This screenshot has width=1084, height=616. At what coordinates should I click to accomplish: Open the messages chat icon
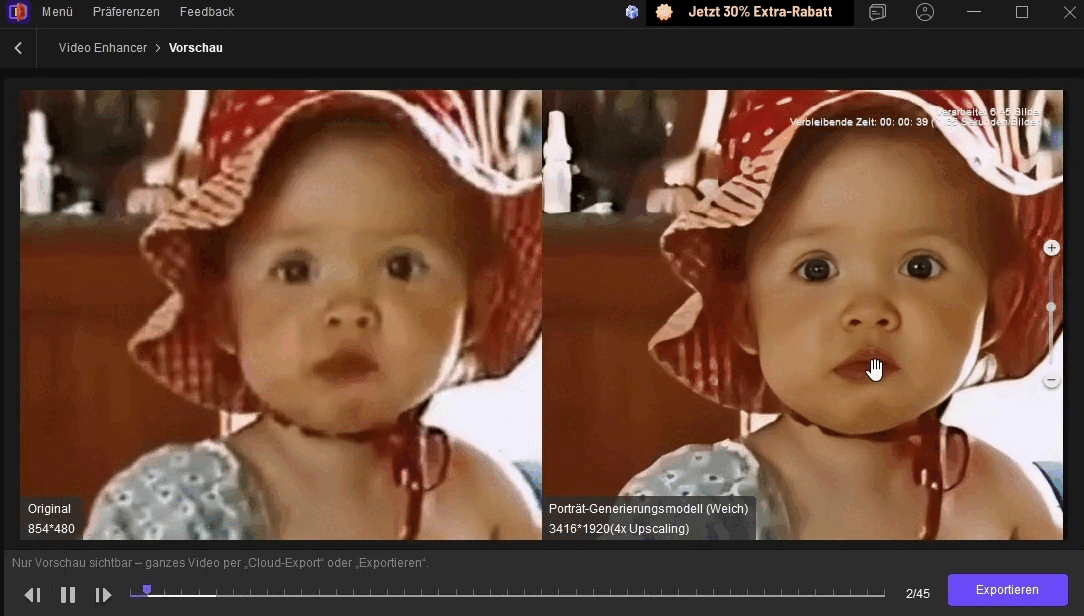(877, 12)
